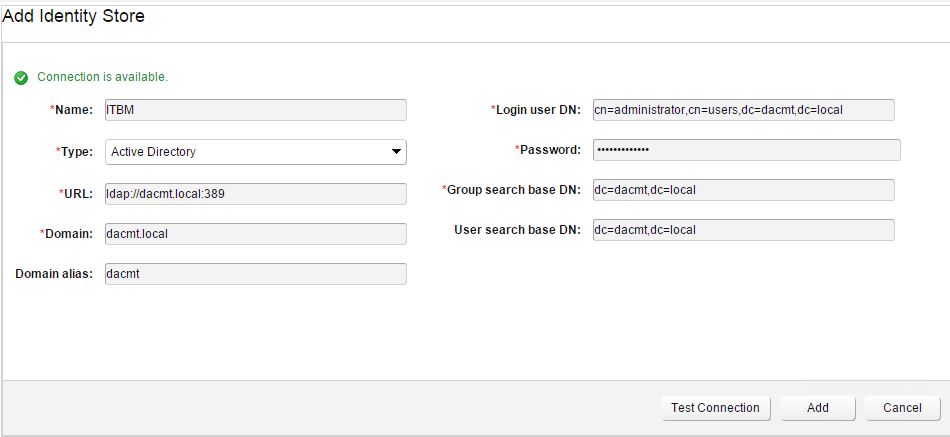
Task: Open the Type dropdown arrow
Action: tap(396, 152)
